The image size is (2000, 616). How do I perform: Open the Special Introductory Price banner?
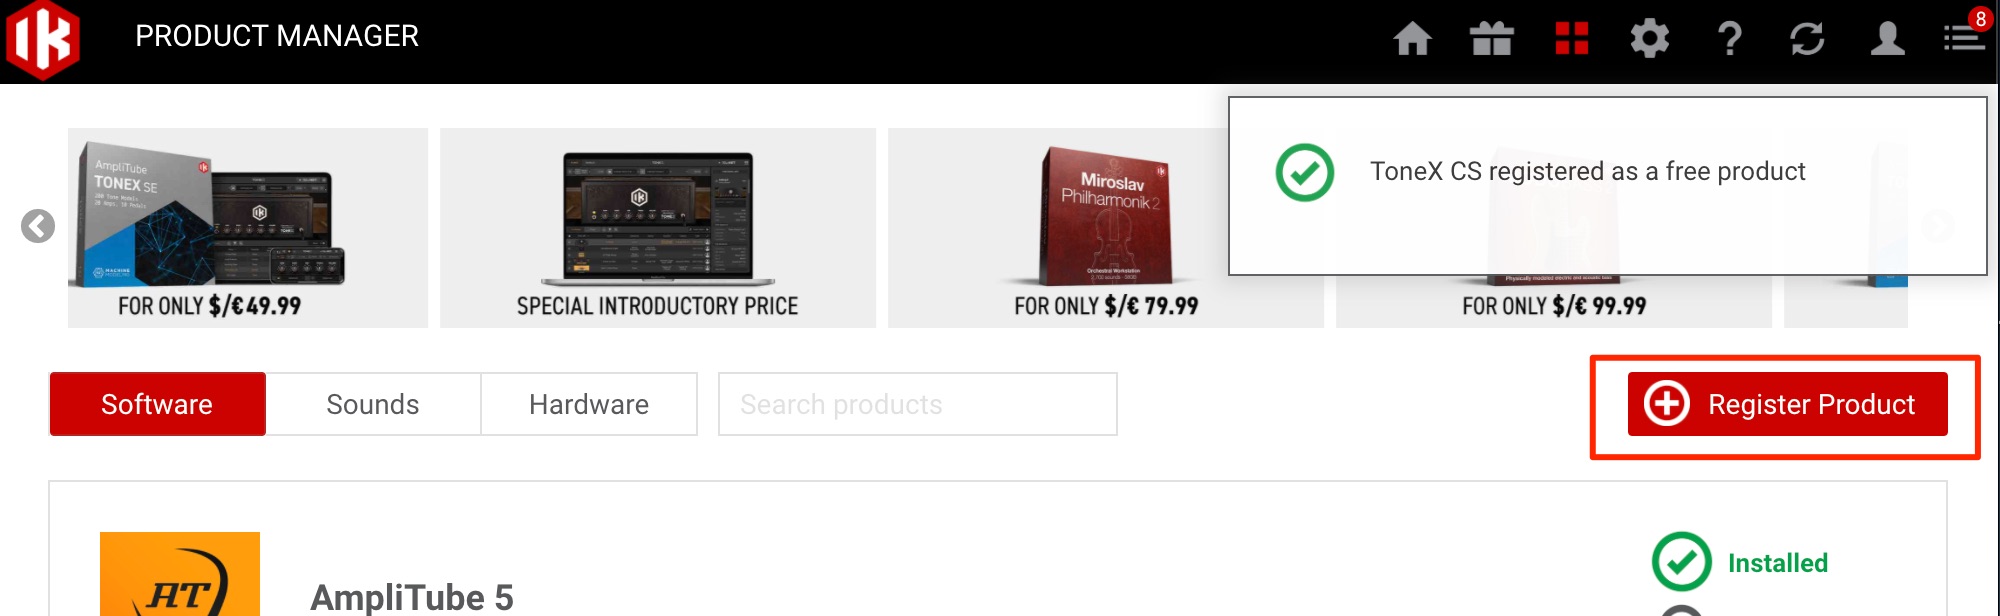tap(658, 228)
